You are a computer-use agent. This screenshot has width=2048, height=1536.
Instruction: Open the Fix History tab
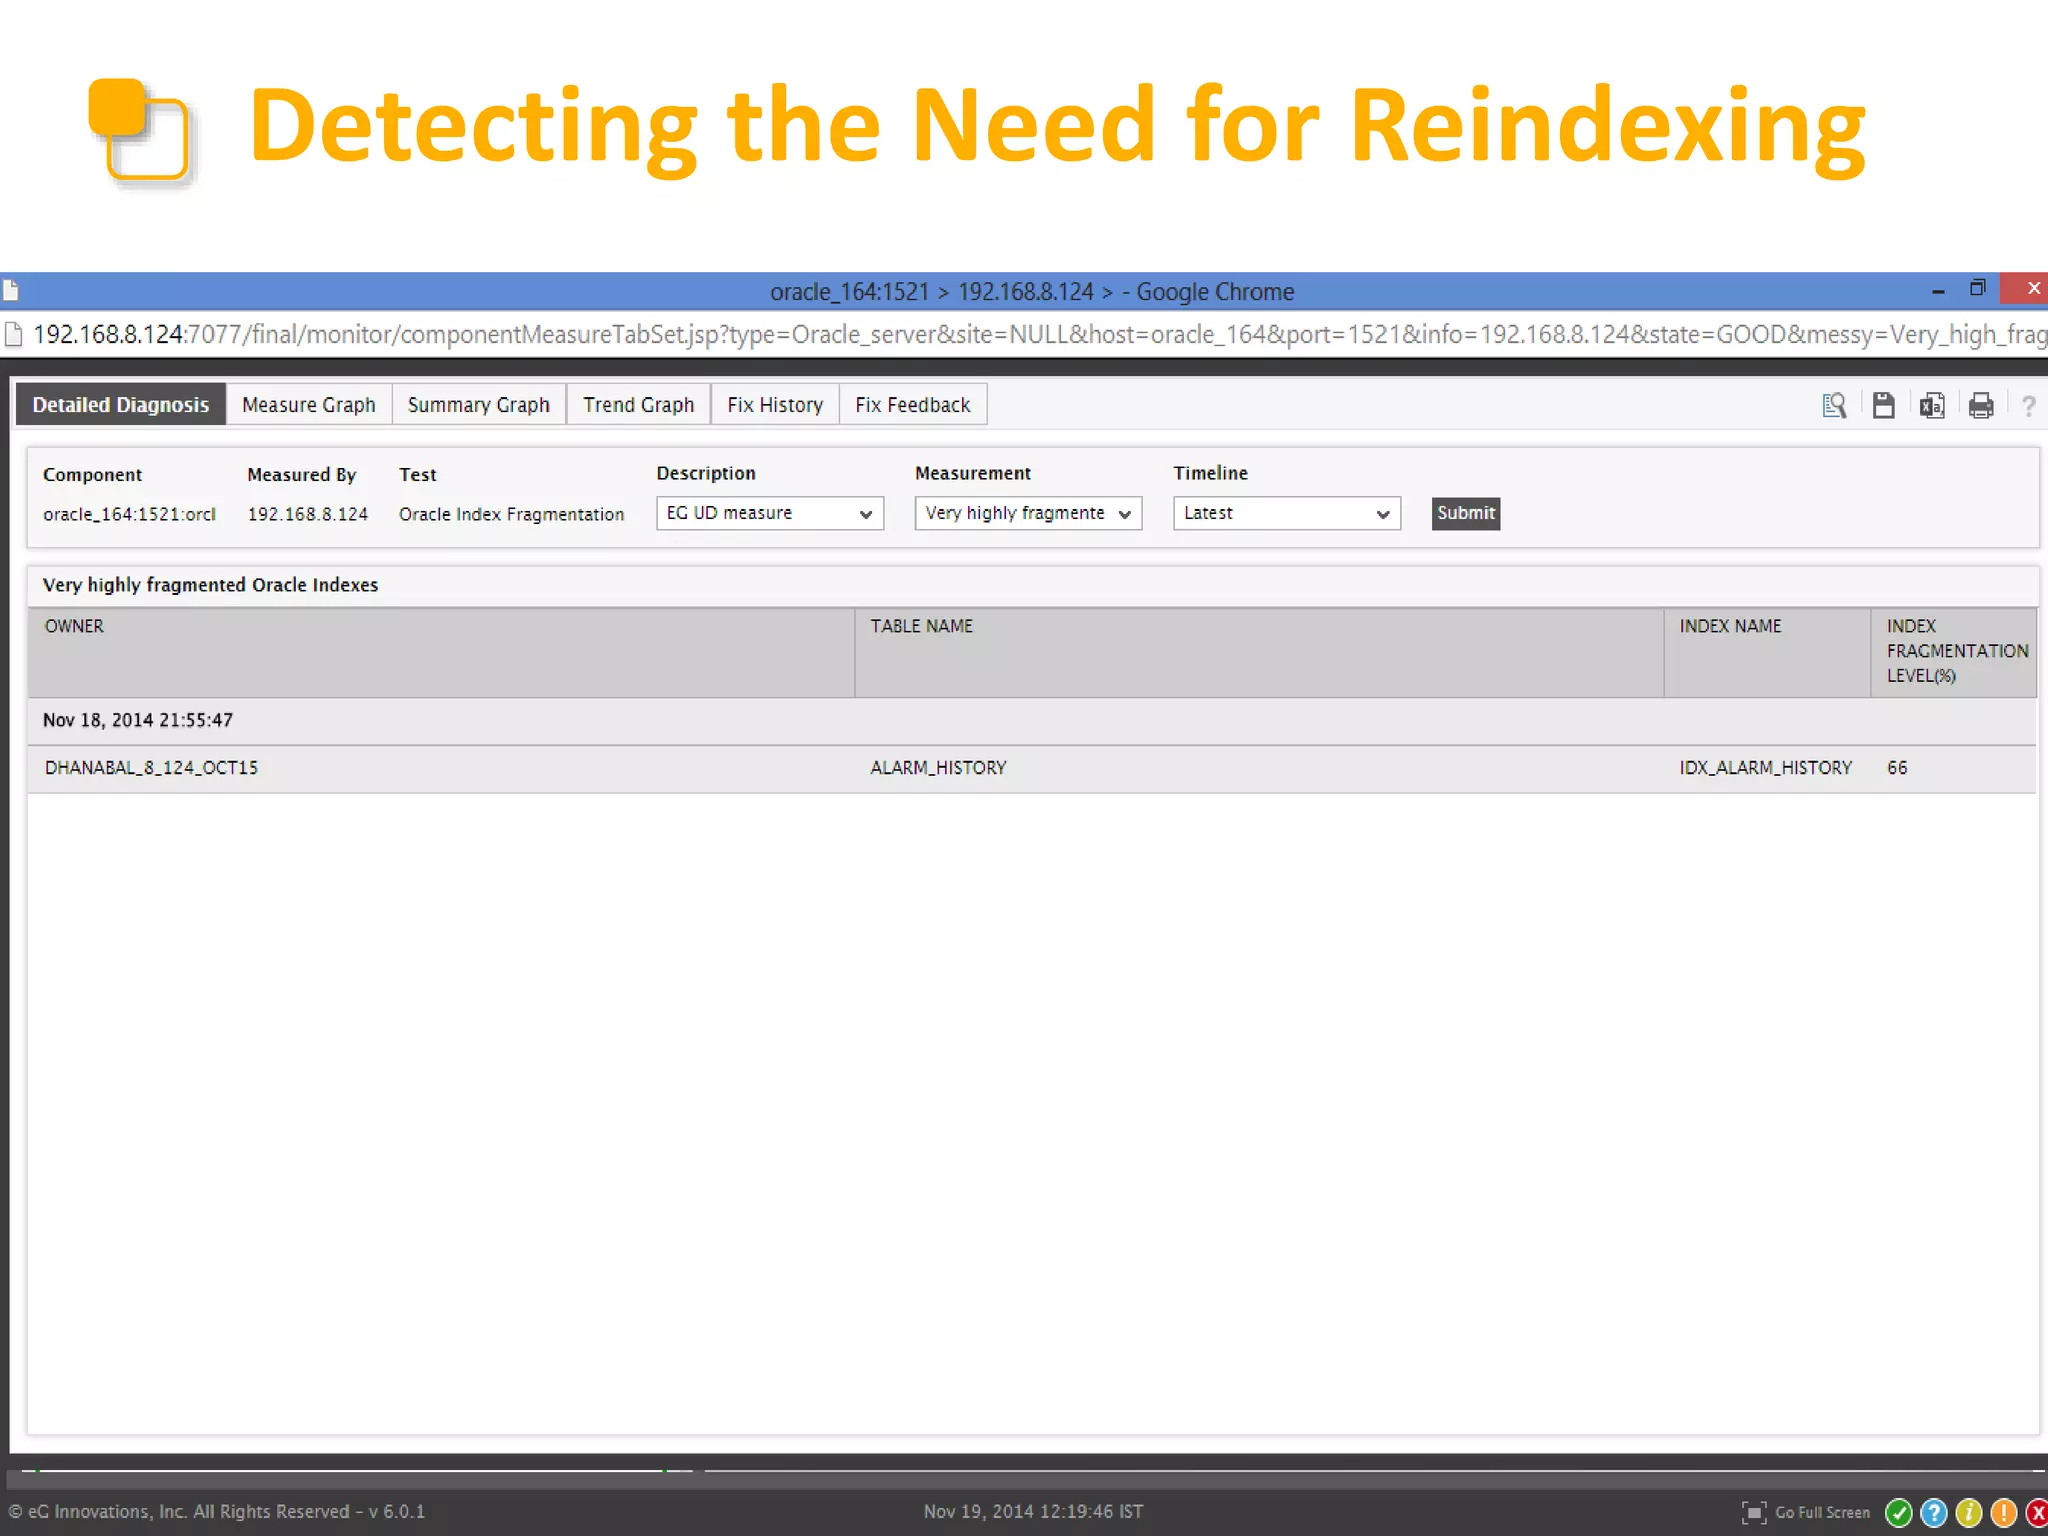pyautogui.click(x=775, y=405)
